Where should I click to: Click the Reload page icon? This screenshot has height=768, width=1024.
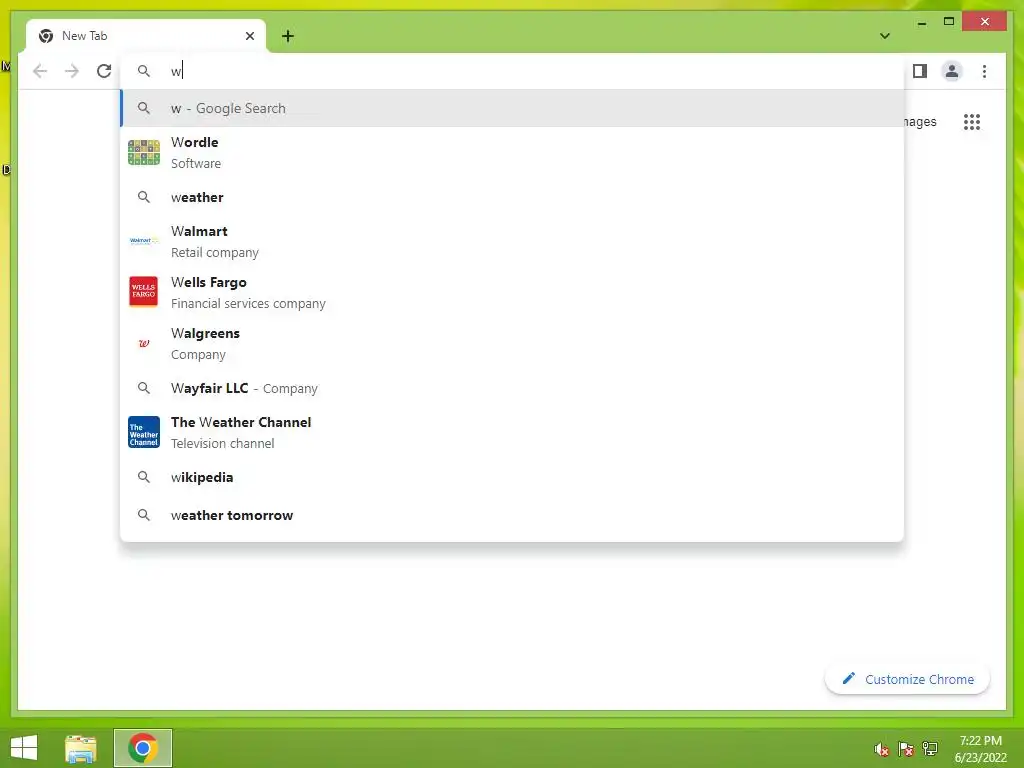point(104,71)
